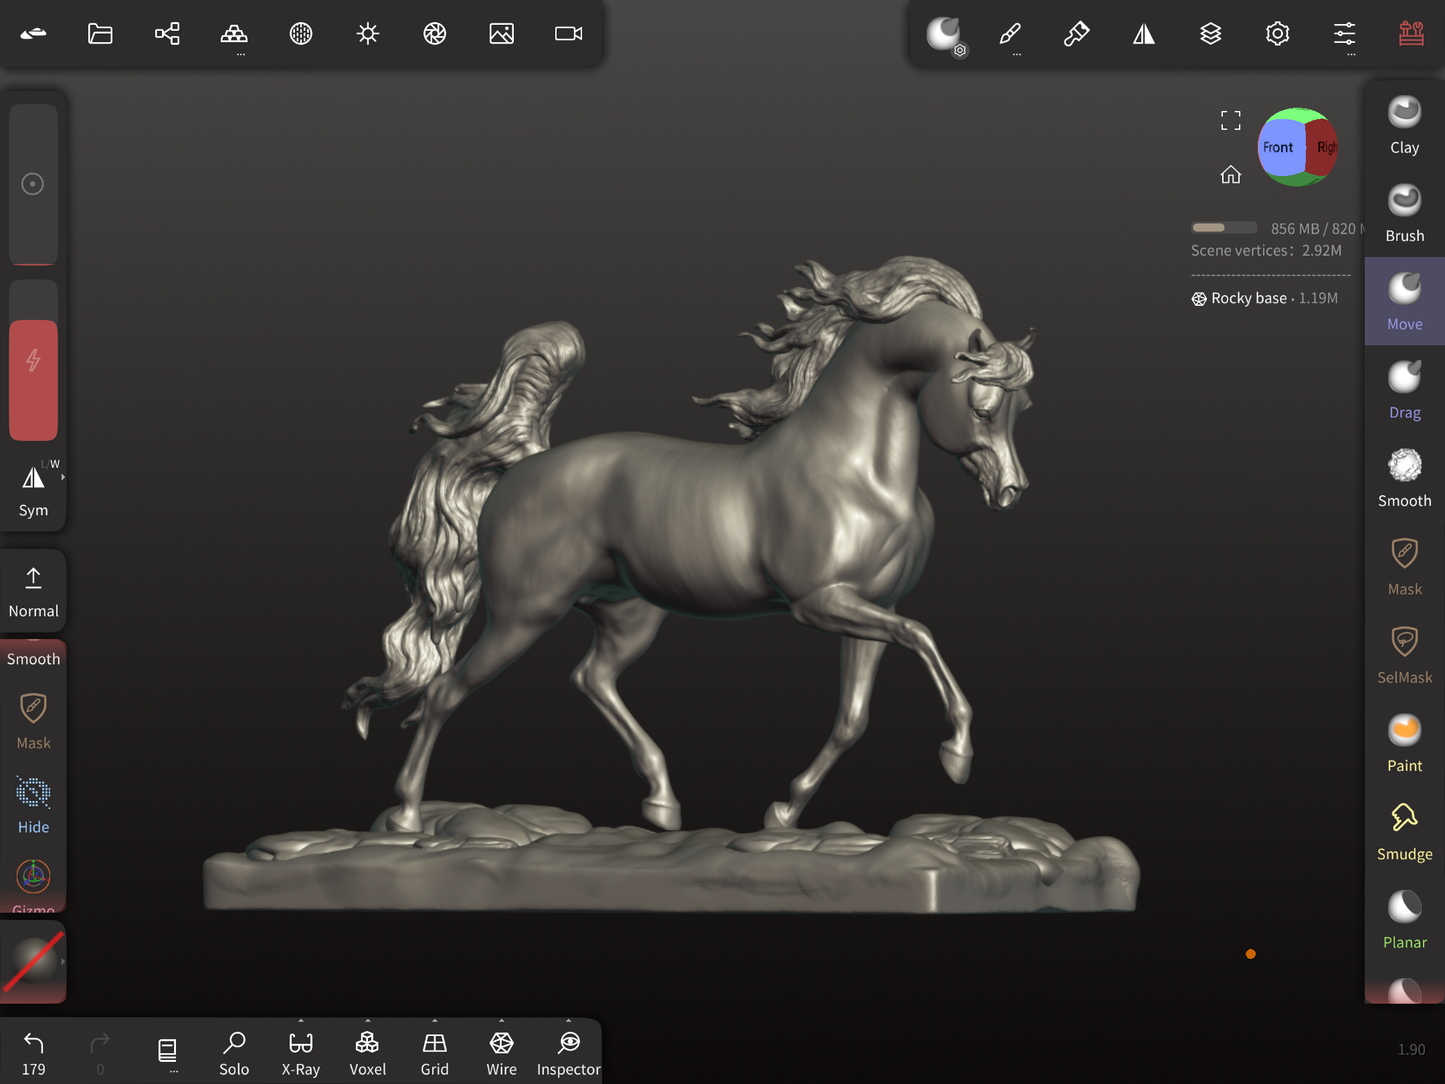1445x1084 pixels.
Task: Click the red intensity slider
Action: pos(33,379)
